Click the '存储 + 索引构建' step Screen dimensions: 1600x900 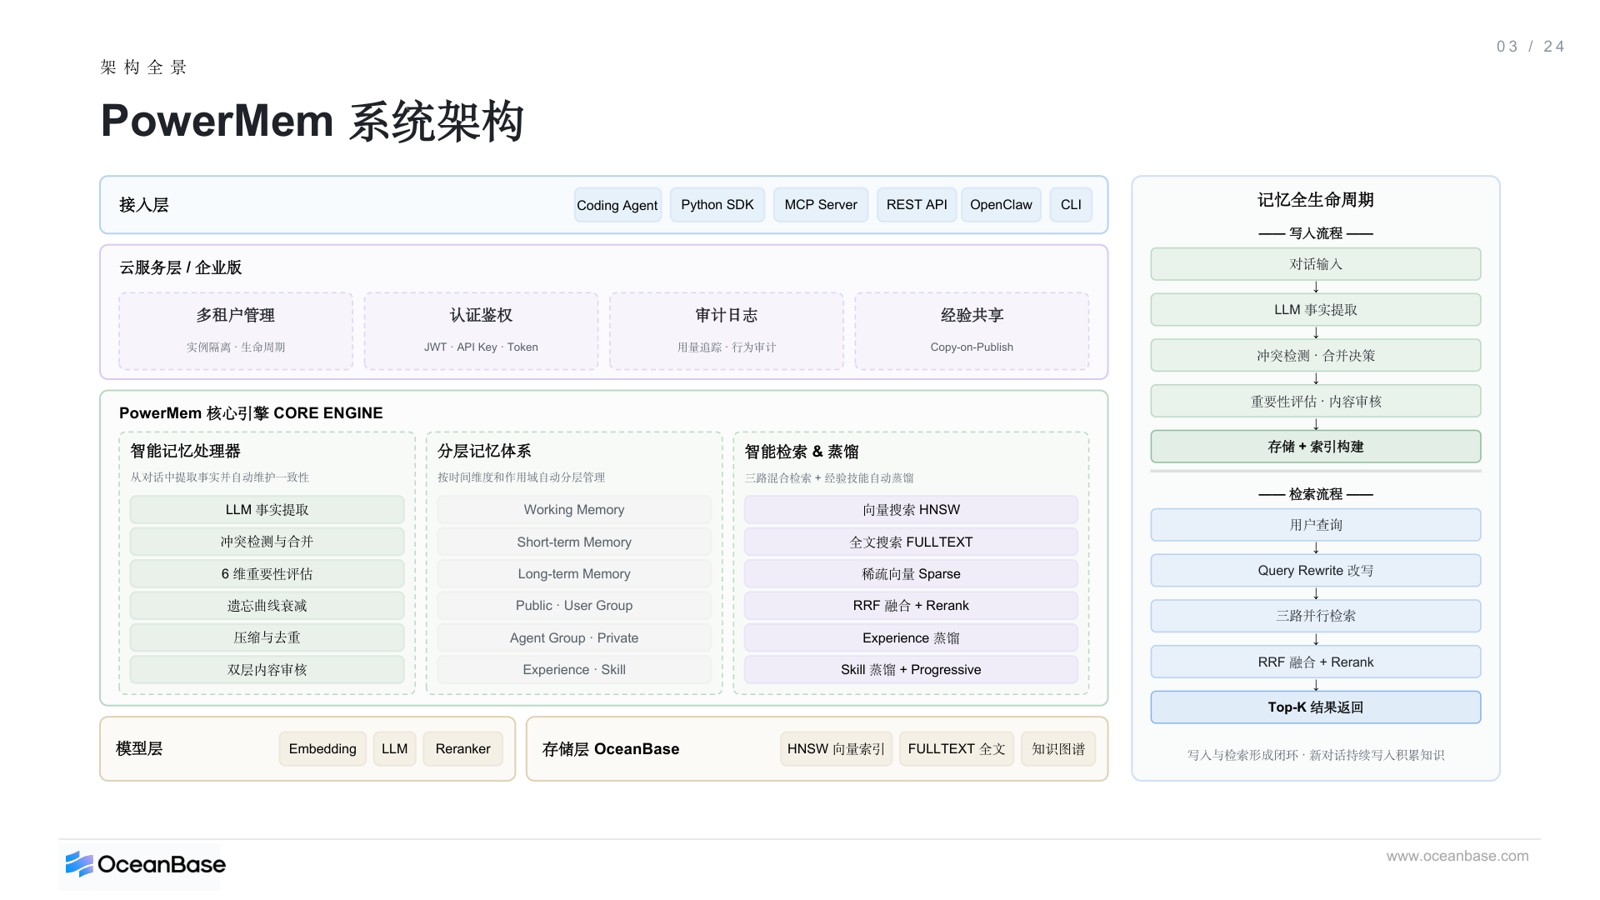pyautogui.click(x=1316, y=447)
